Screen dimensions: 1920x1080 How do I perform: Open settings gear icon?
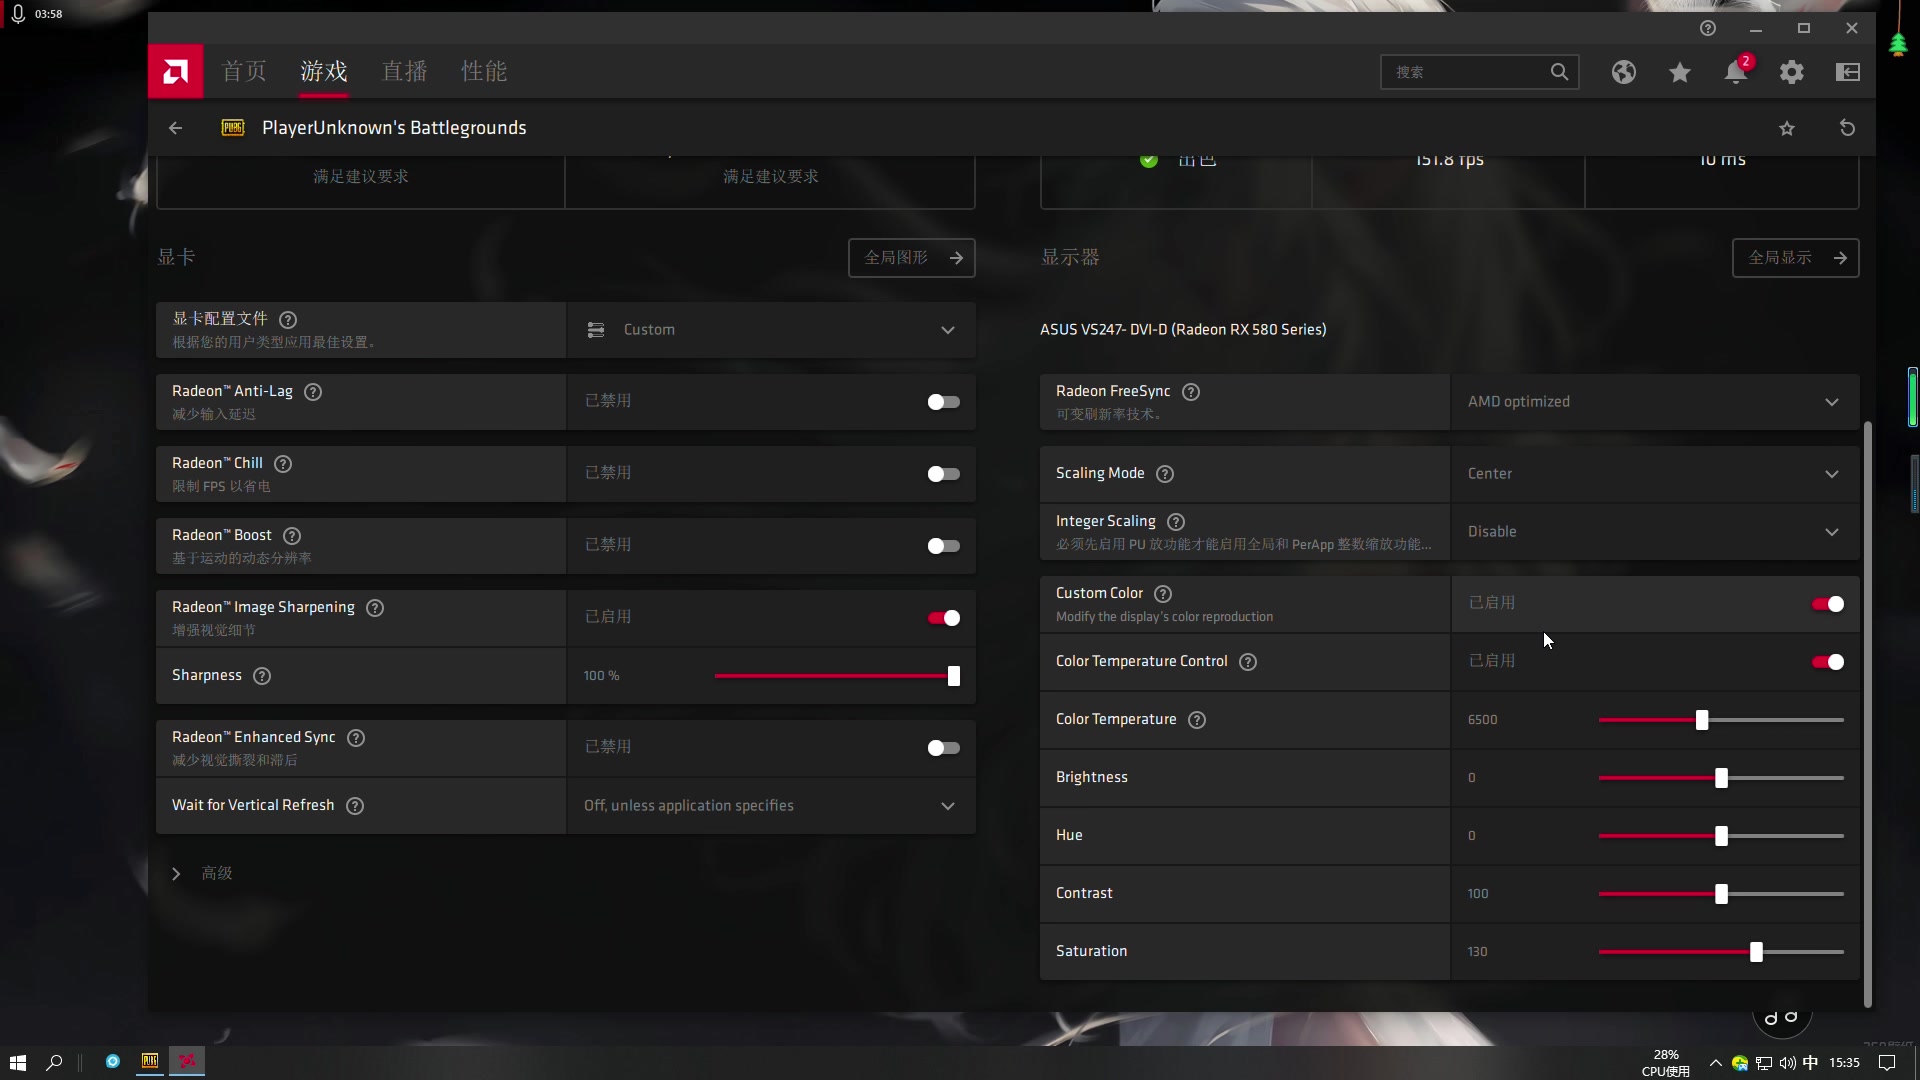click(1791, 72)
